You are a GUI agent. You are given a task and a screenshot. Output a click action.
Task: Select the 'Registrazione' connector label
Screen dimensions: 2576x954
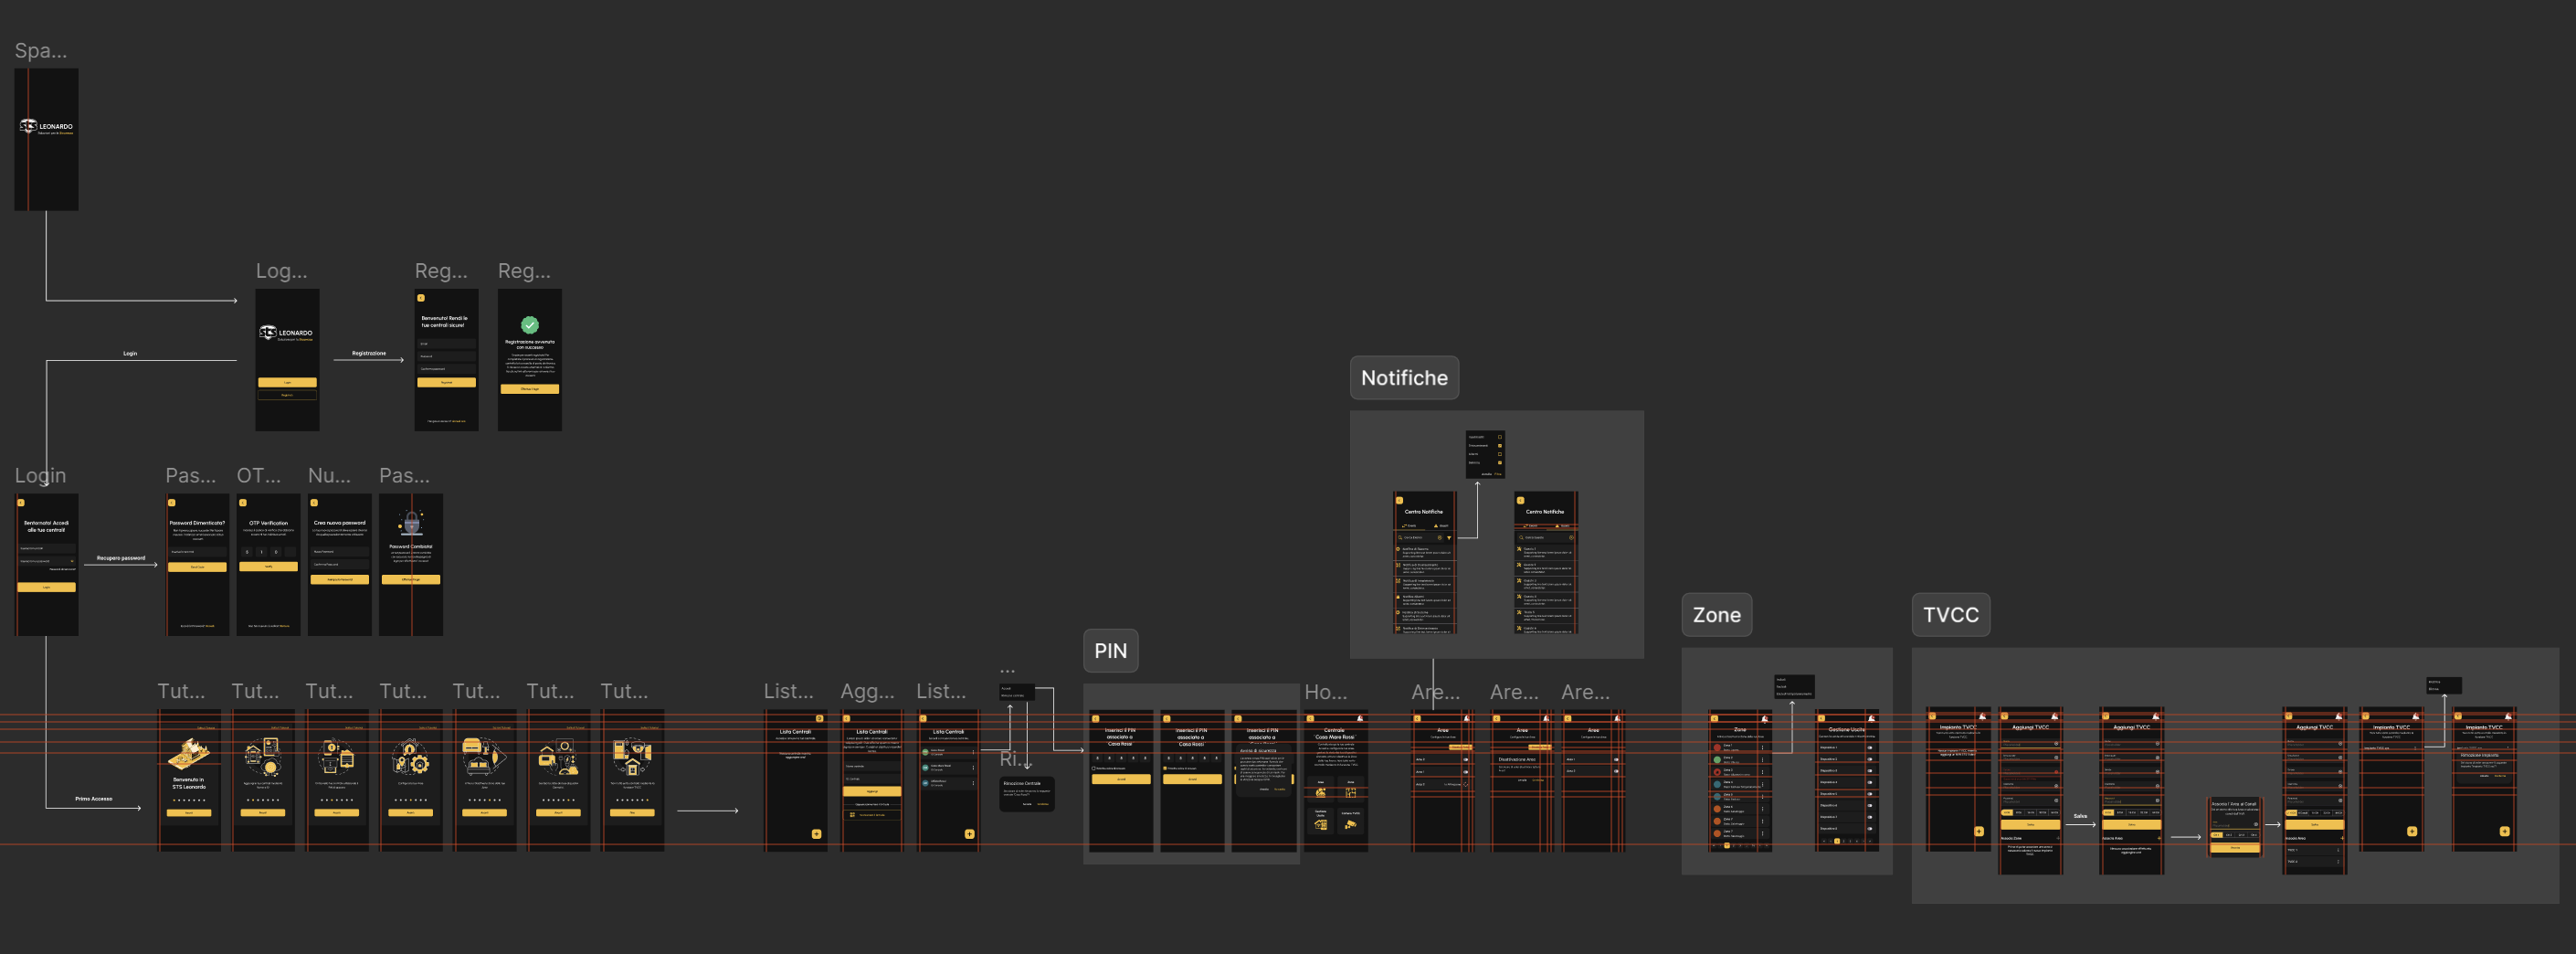coord(369,353)
